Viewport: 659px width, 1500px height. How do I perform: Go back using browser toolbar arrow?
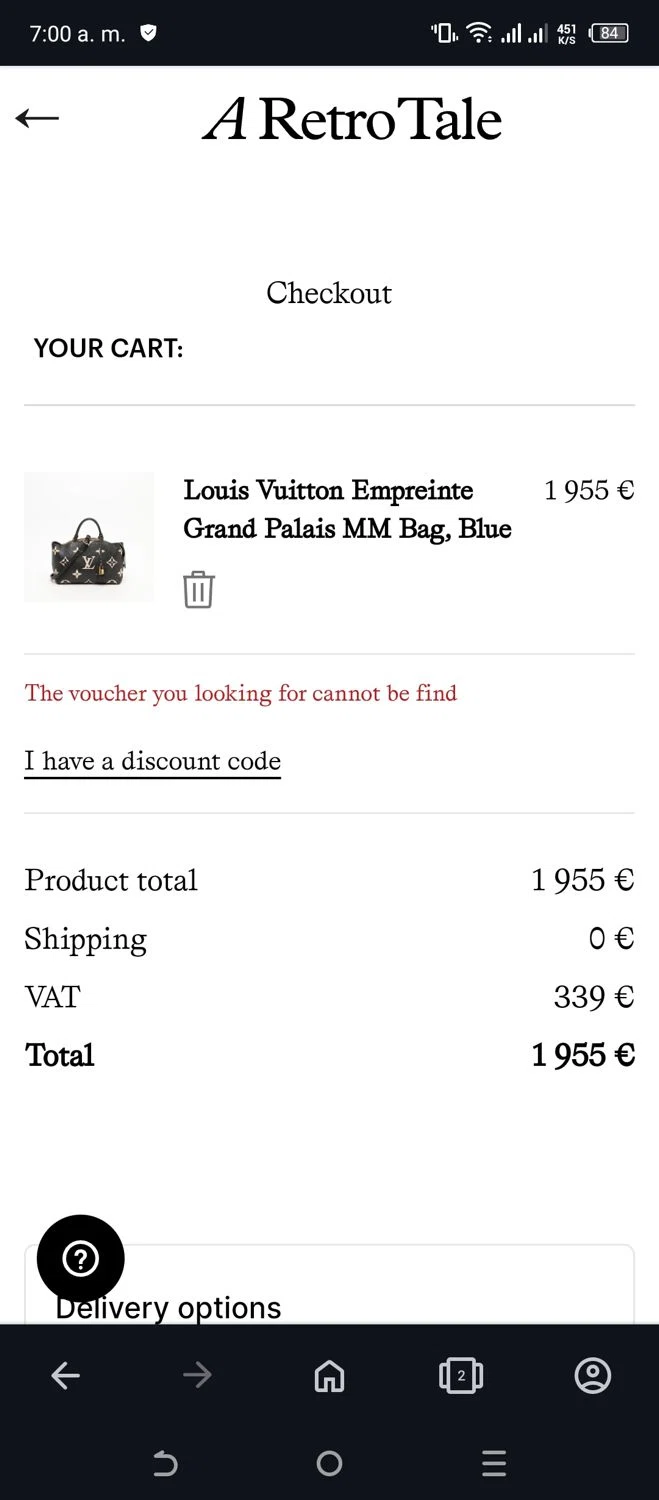click(66, 1376)
